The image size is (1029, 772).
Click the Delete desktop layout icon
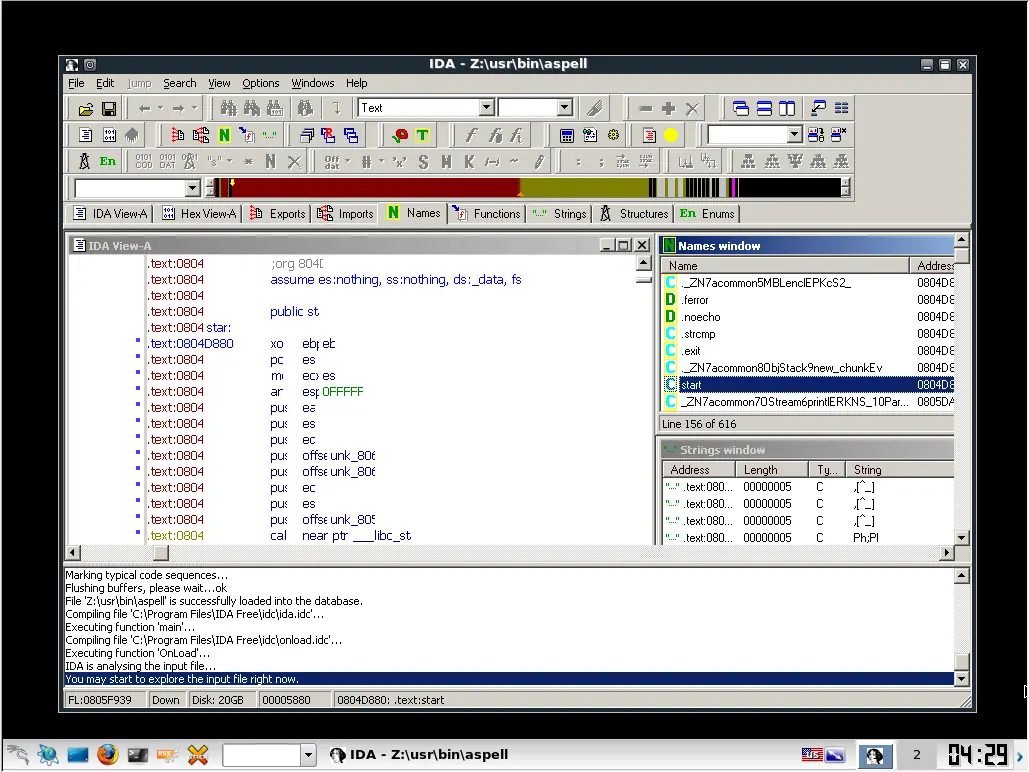pyautogui.click(x=839, y=135)
